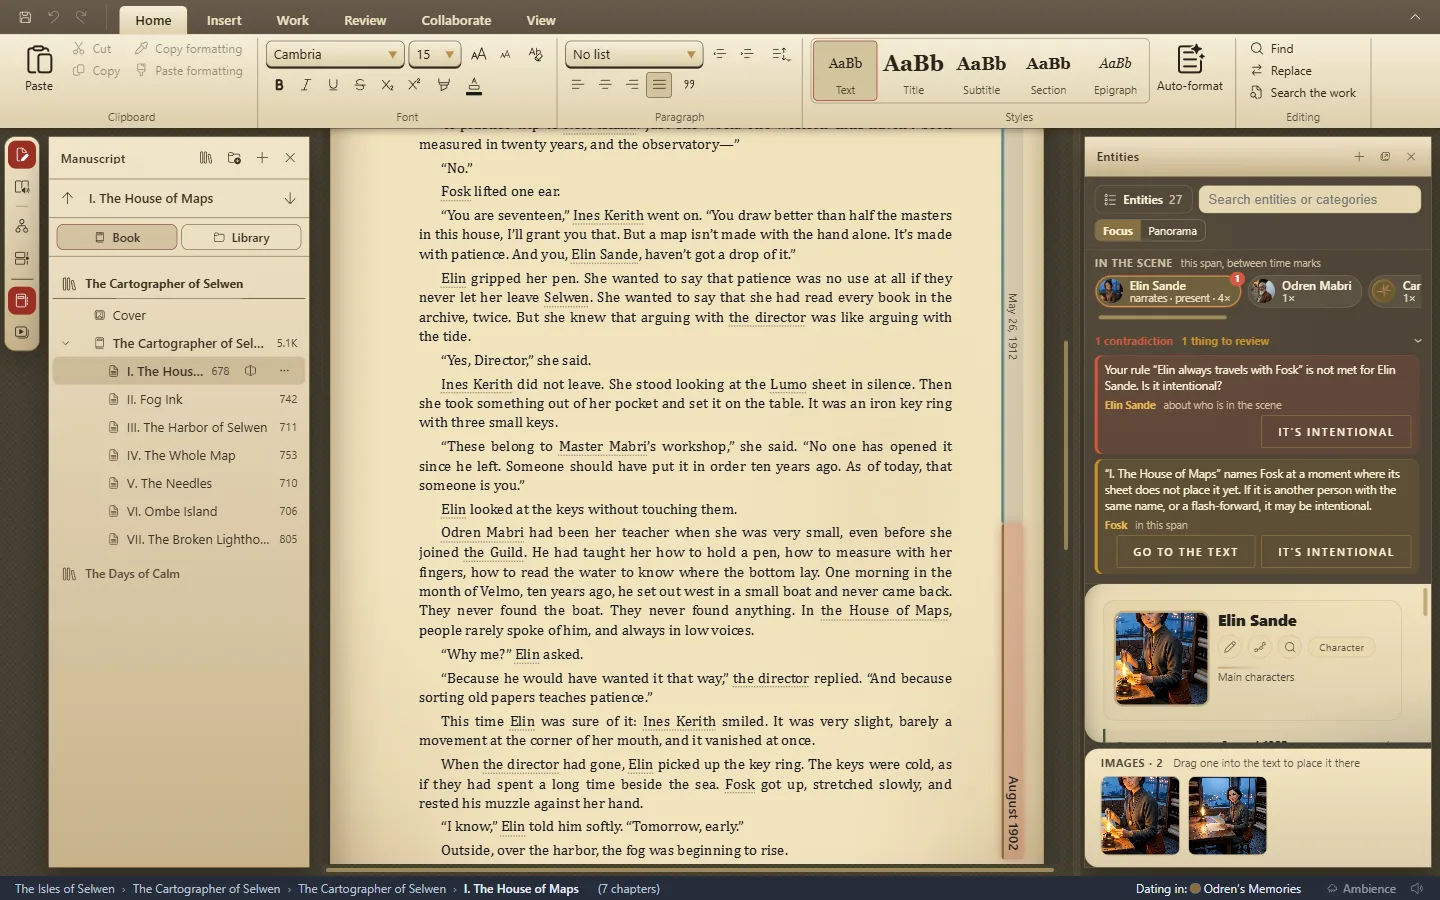Toggle italic formatting

pyautogui.click(x=306, y=85)
